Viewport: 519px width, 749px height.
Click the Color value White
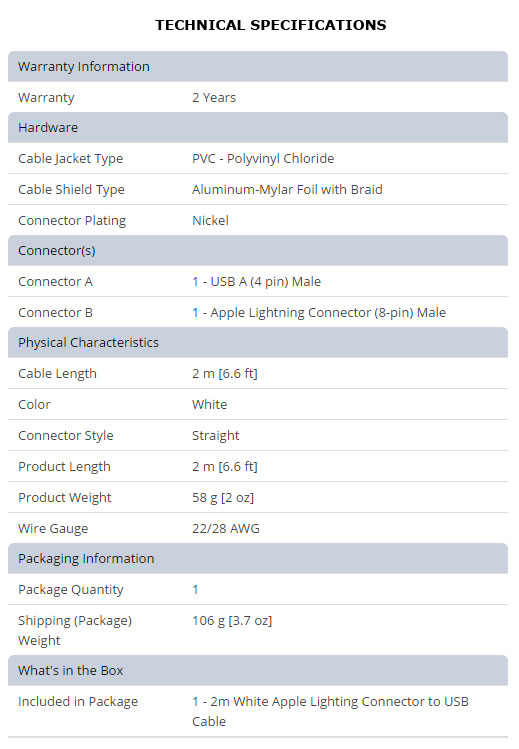[x=210, y=405]
